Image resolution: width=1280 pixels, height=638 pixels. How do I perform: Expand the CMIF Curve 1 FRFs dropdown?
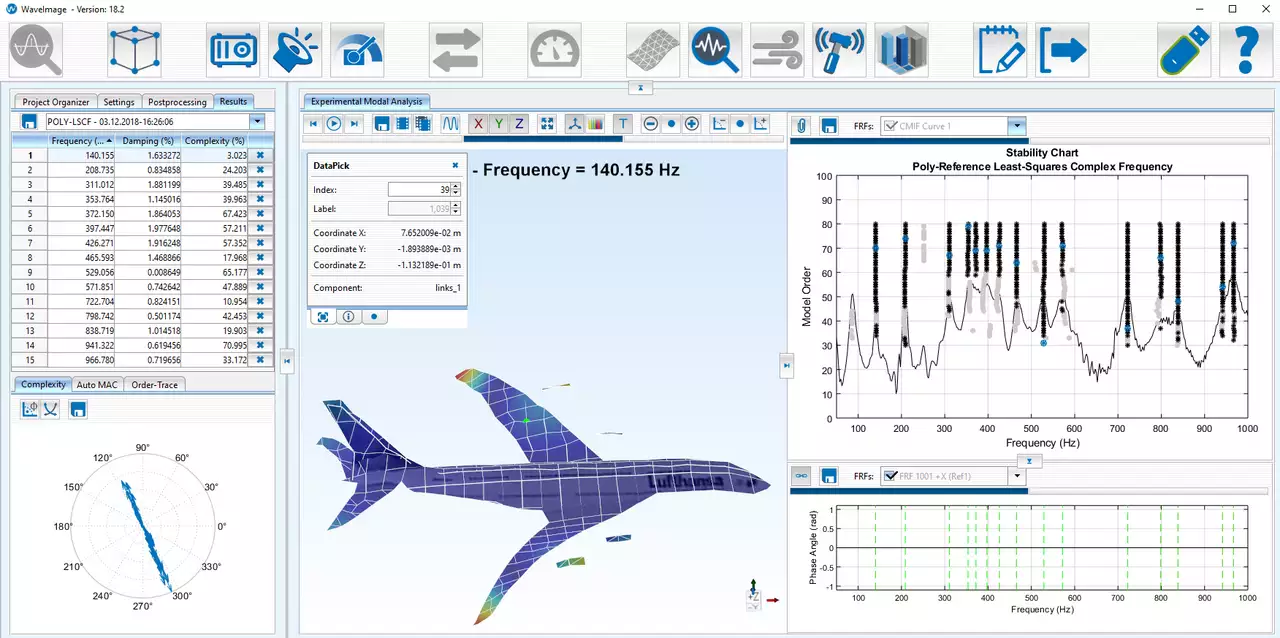coord(1017,126)
